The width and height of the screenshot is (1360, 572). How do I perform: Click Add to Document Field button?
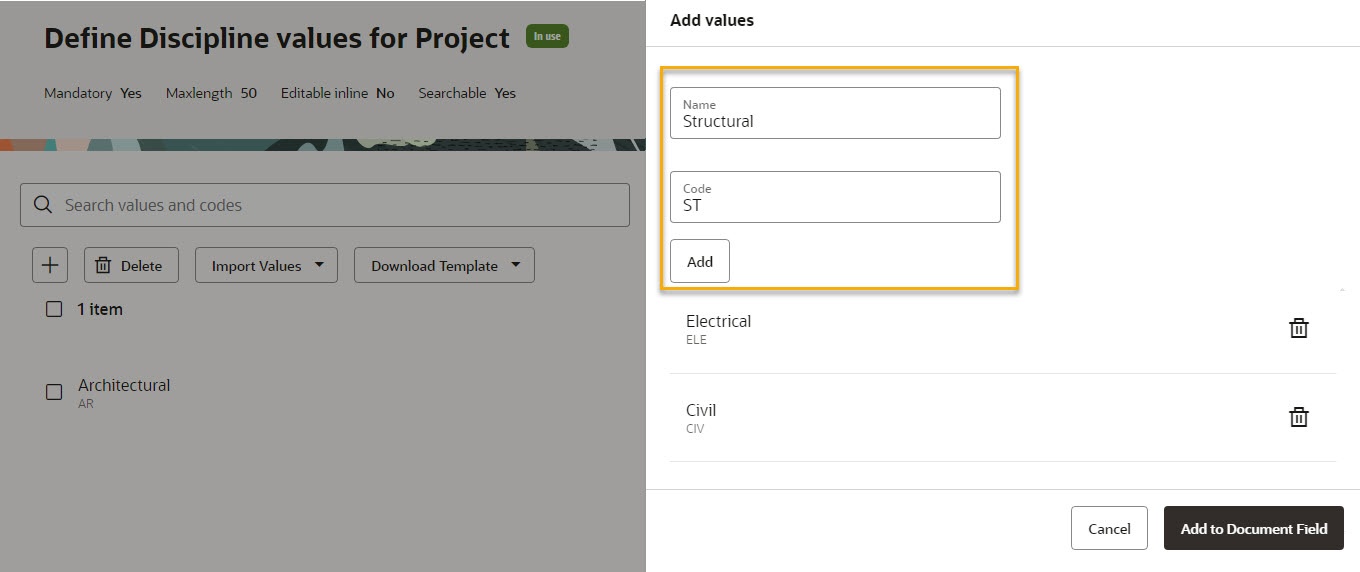(1254, 528)
